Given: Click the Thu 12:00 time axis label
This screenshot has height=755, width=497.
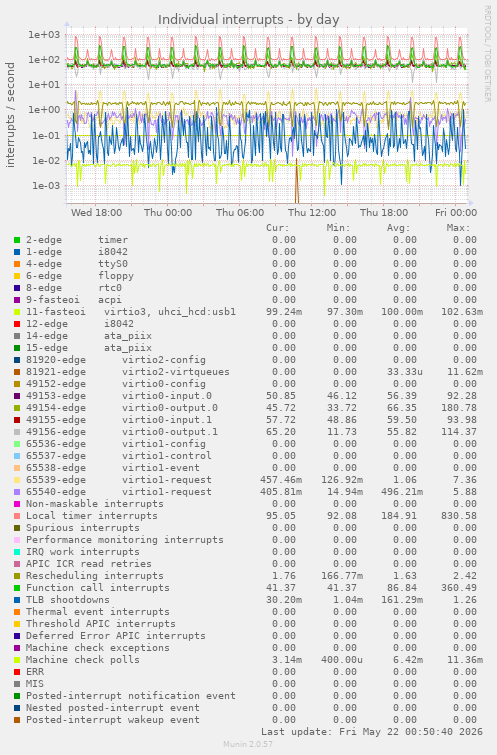Looking at the screenshot, I should (312, 212).
